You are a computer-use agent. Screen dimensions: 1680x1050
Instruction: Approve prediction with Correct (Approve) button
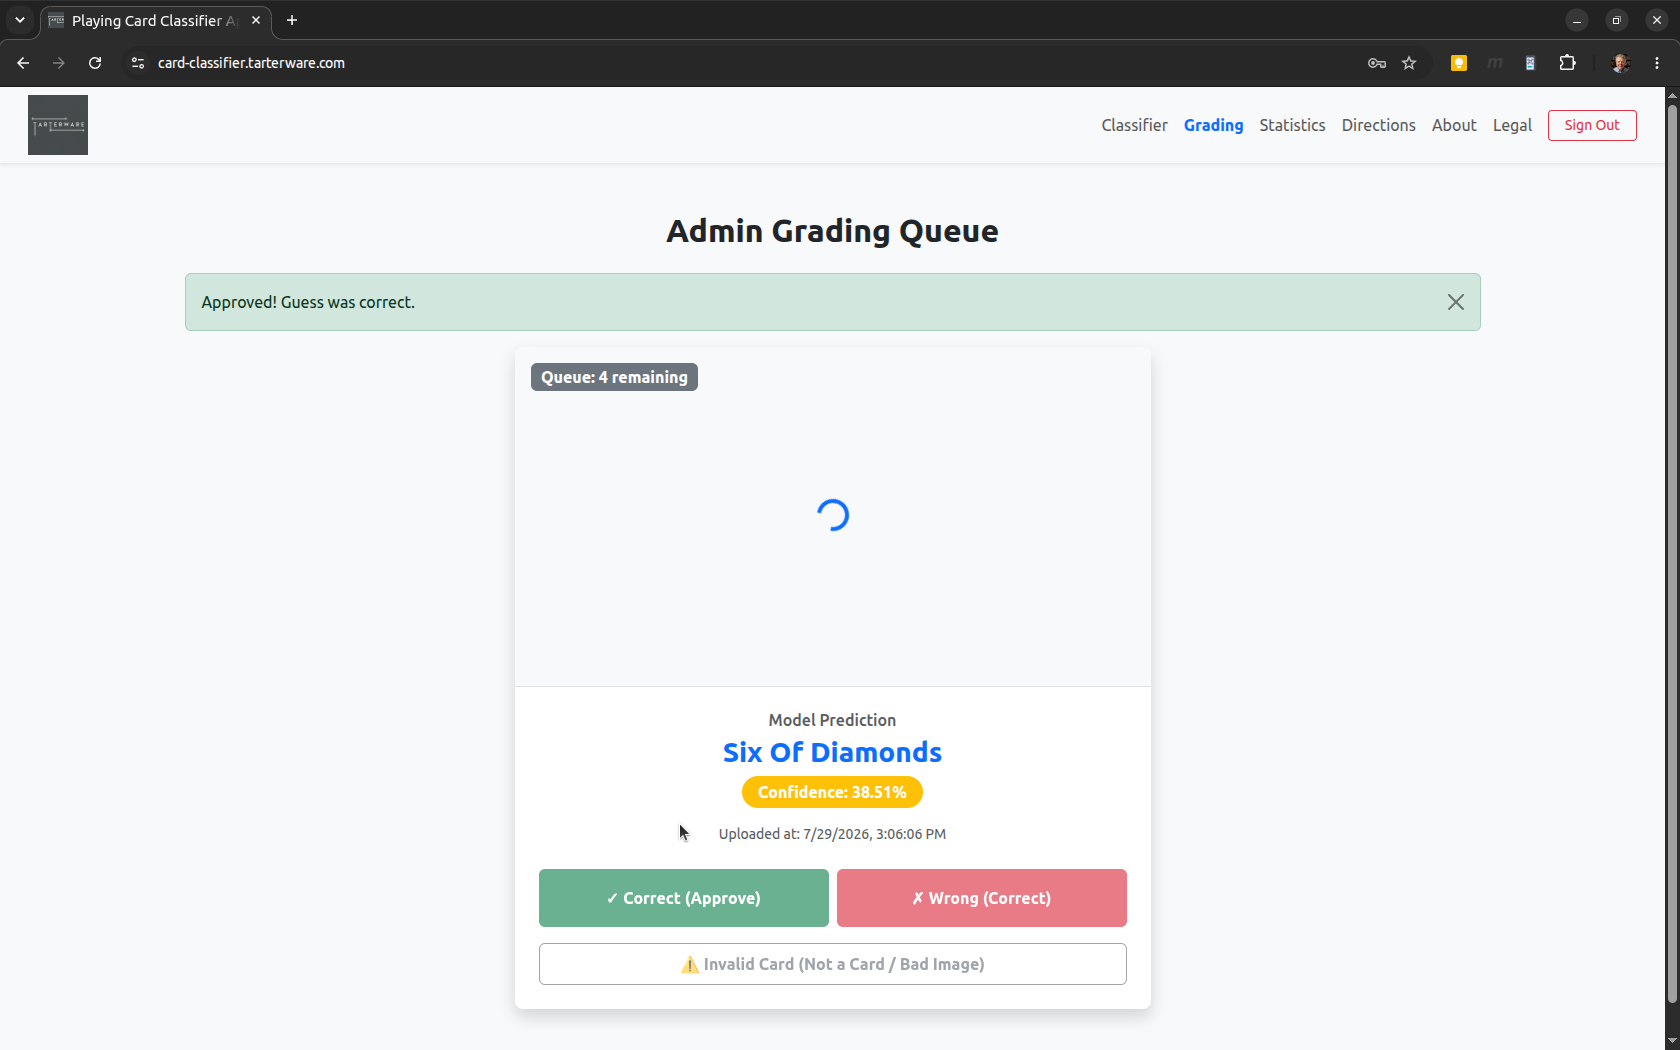point(684,898)
